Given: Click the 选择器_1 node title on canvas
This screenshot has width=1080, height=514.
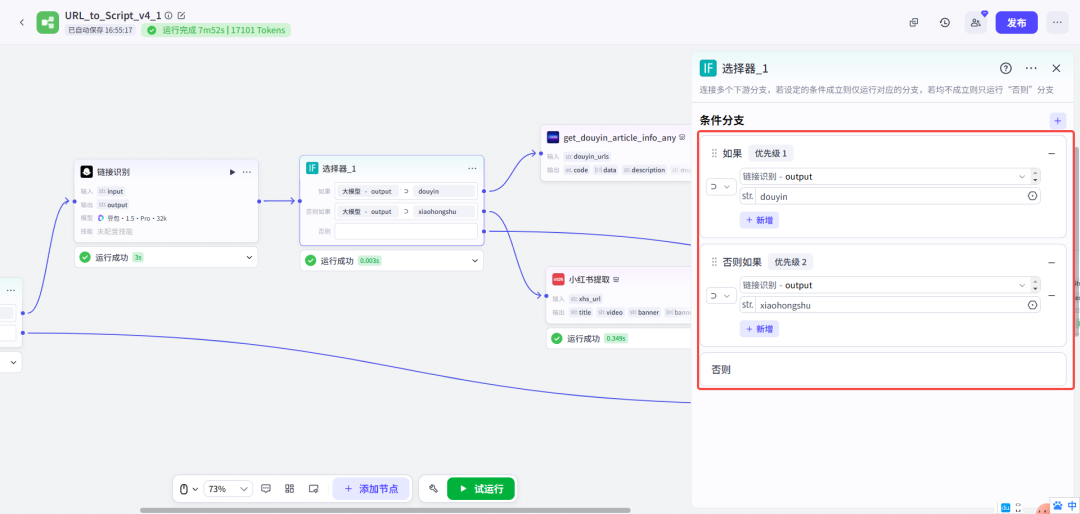Looking at the screenshot, I should pos(339,168).
